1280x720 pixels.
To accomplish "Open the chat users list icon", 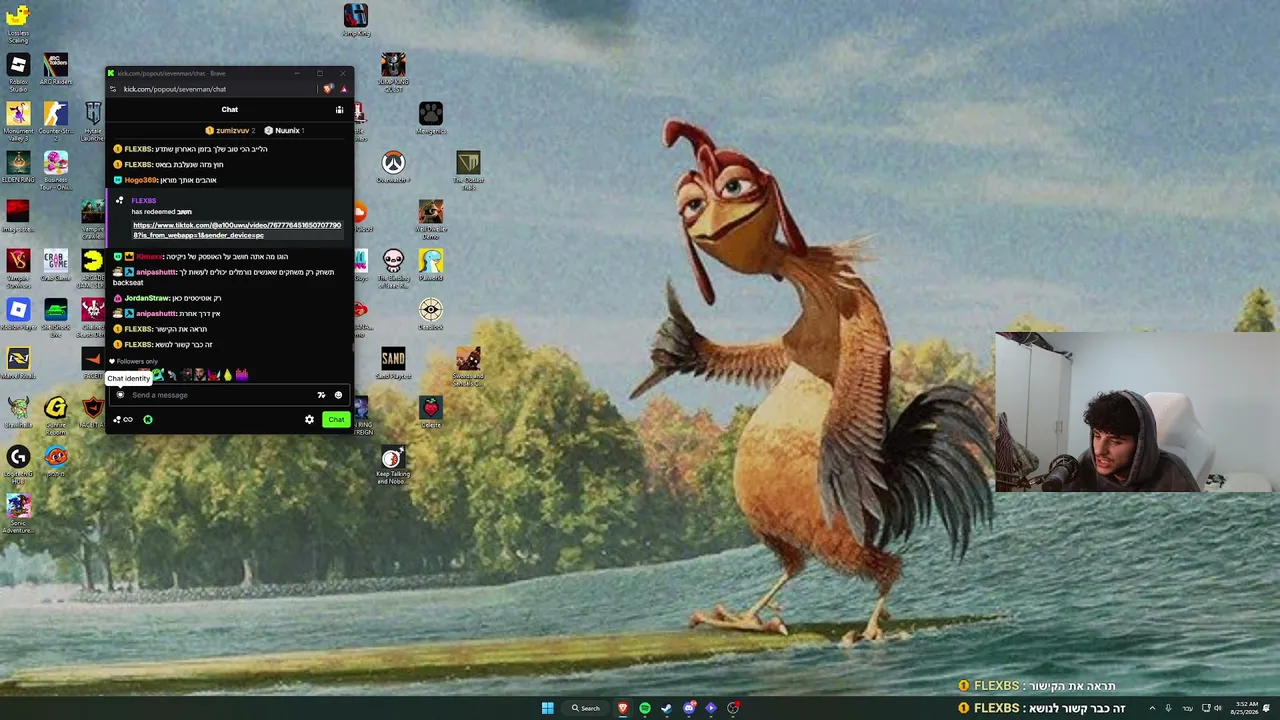I will (340, 110).
